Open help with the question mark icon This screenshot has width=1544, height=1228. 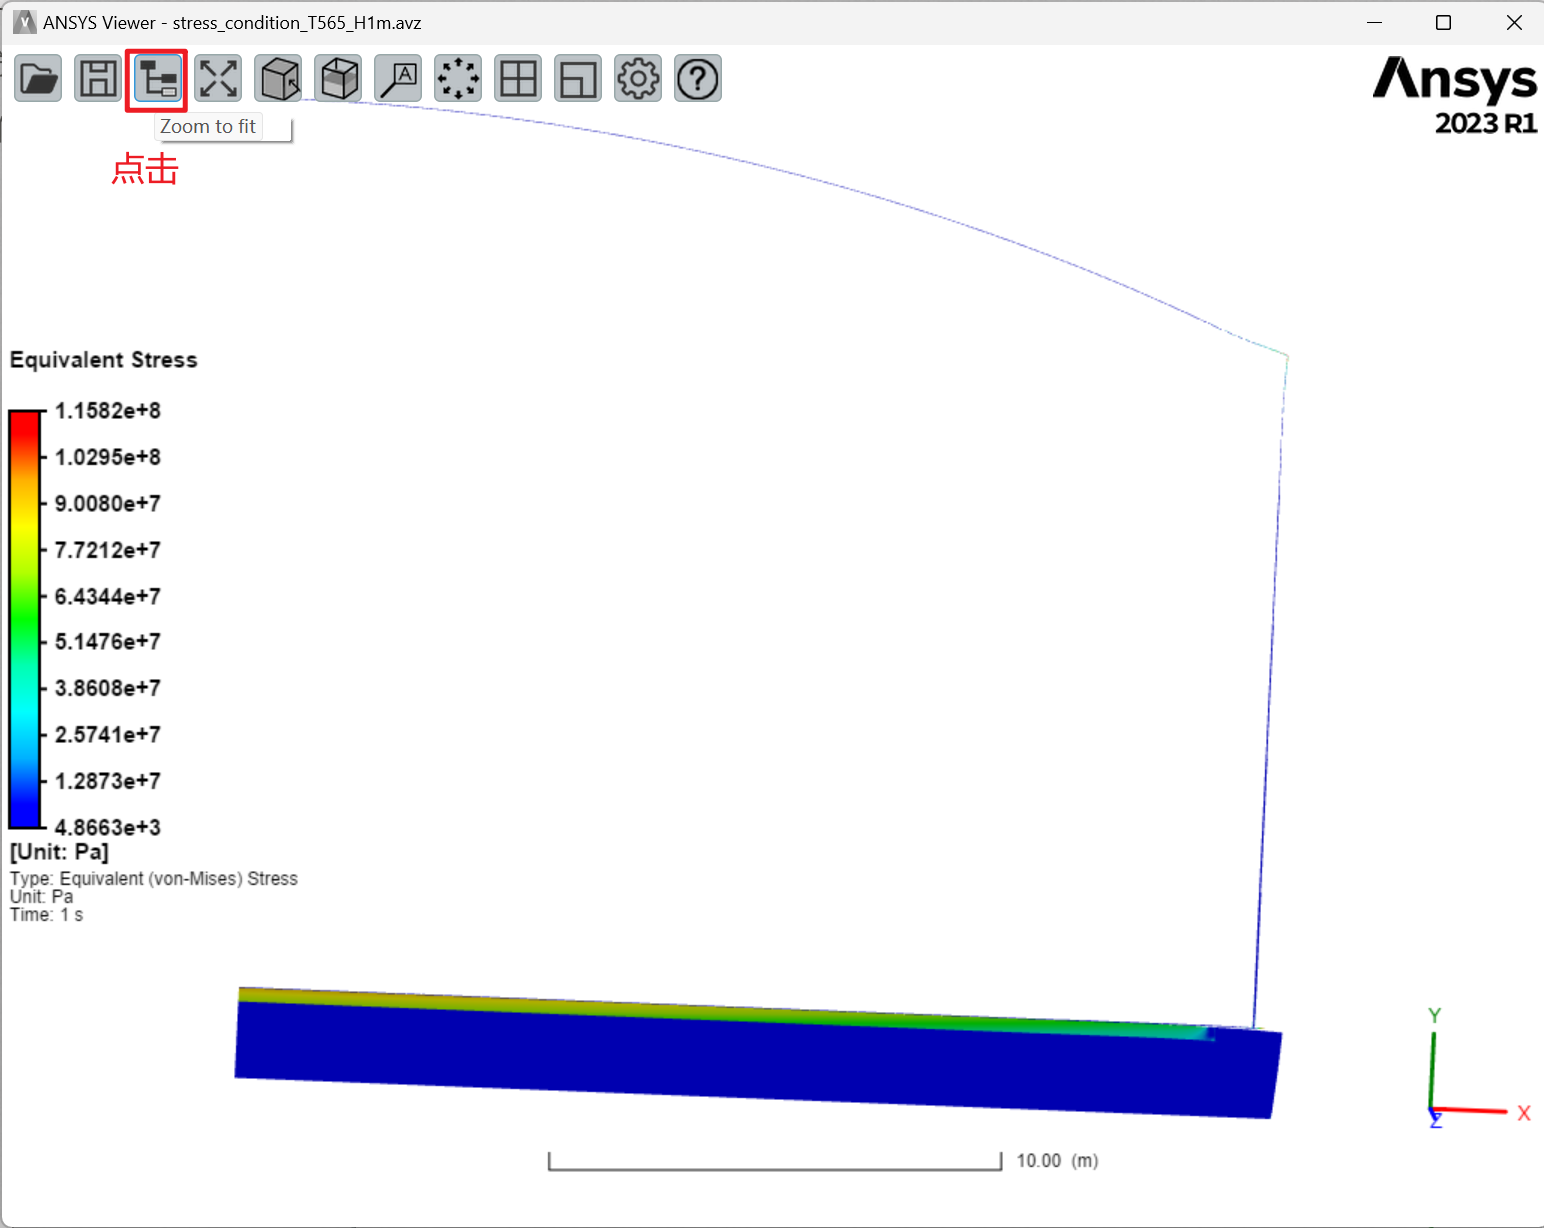point(698,79)
